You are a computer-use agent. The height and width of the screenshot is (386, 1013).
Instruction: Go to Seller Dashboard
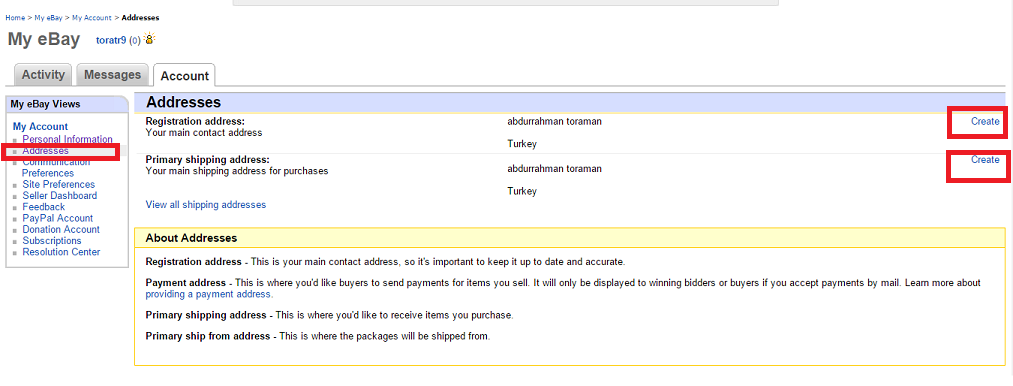(59, 195)
